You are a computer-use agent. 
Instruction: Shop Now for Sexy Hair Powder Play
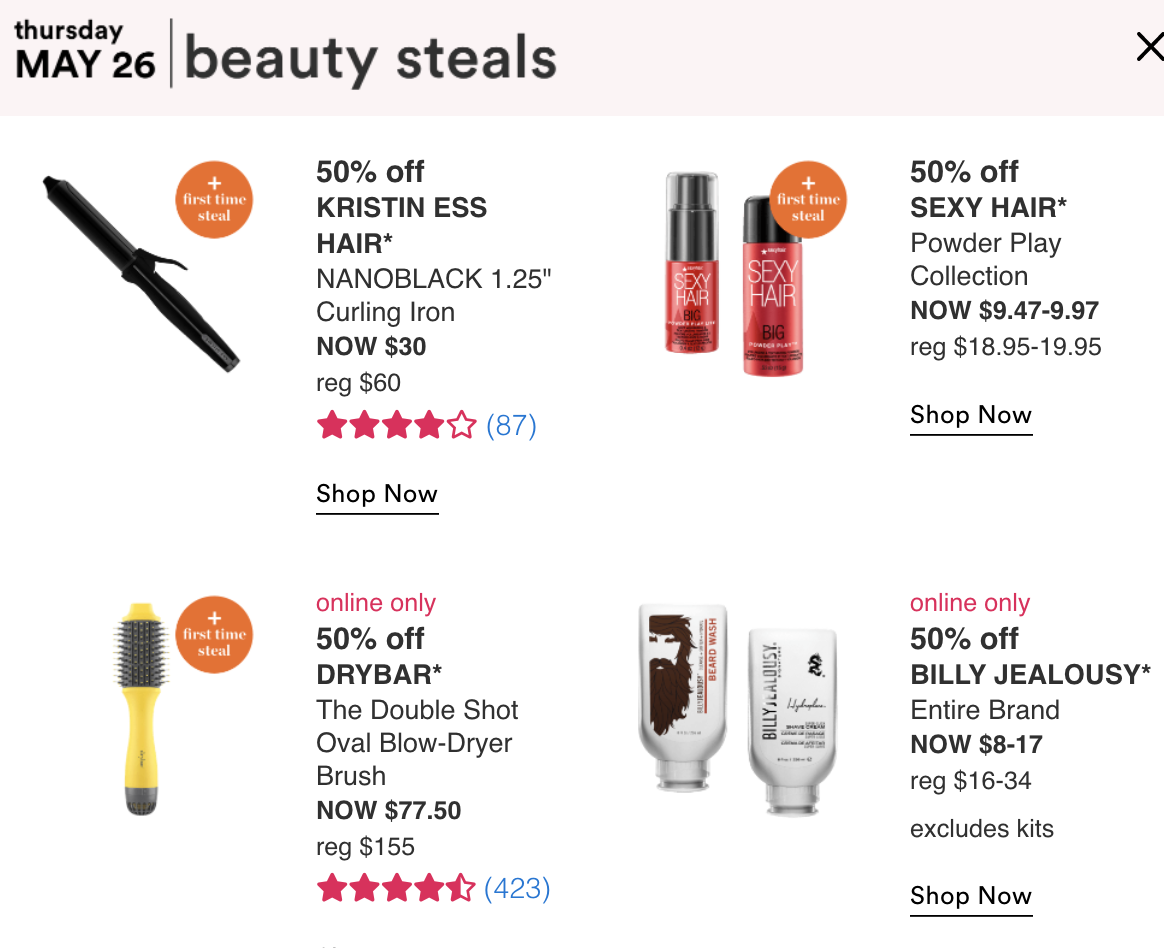coord(971,415)
